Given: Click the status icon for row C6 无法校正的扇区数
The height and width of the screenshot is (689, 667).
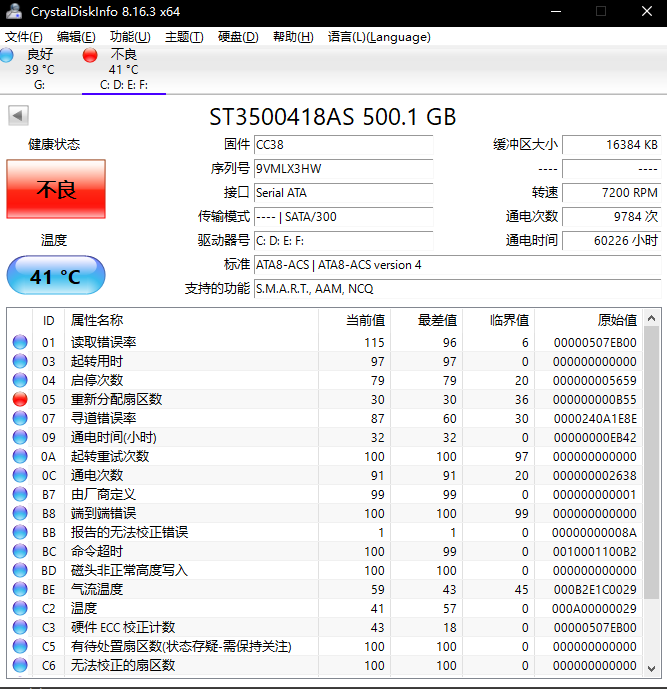Looking at the screenshot, I should (20, 665).
